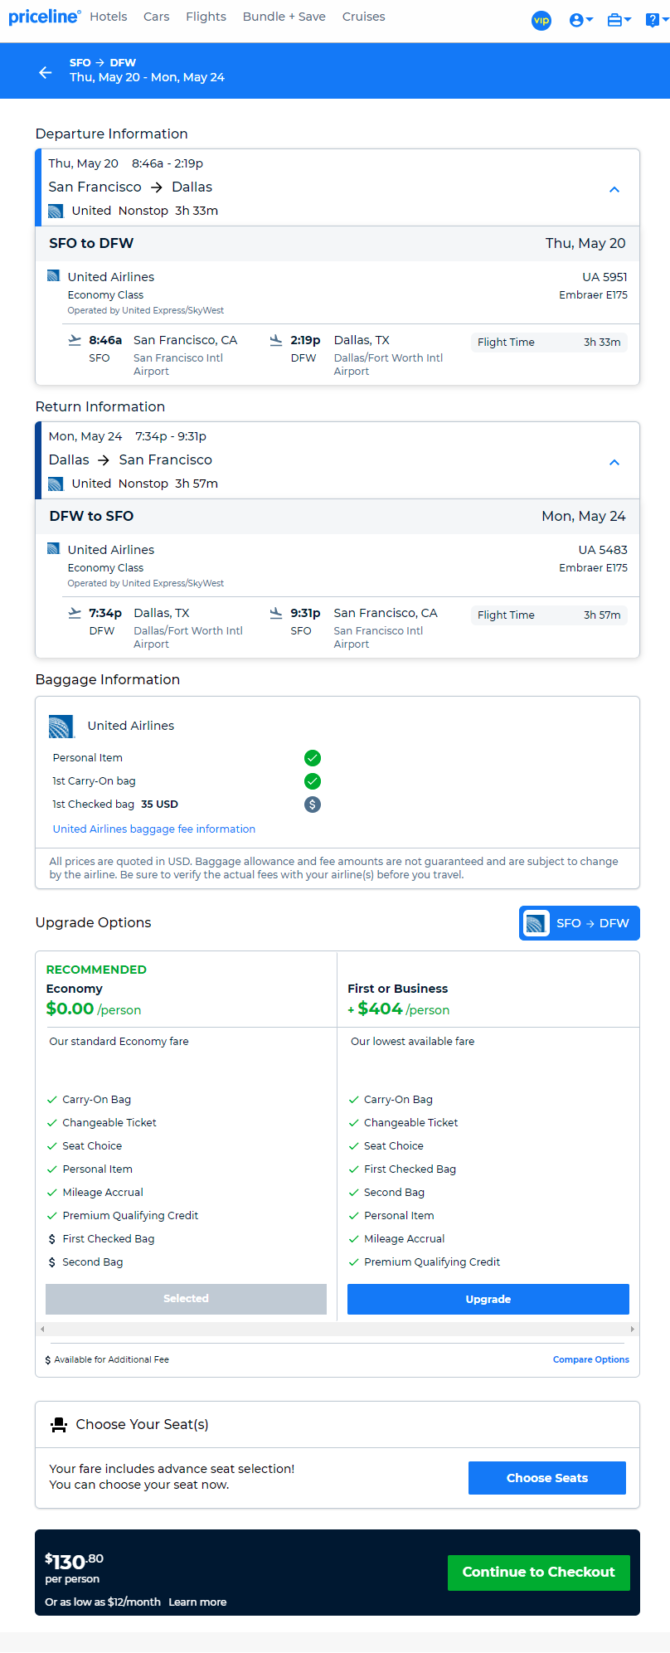Click the $130.80 per person total

coord(73,1567)
